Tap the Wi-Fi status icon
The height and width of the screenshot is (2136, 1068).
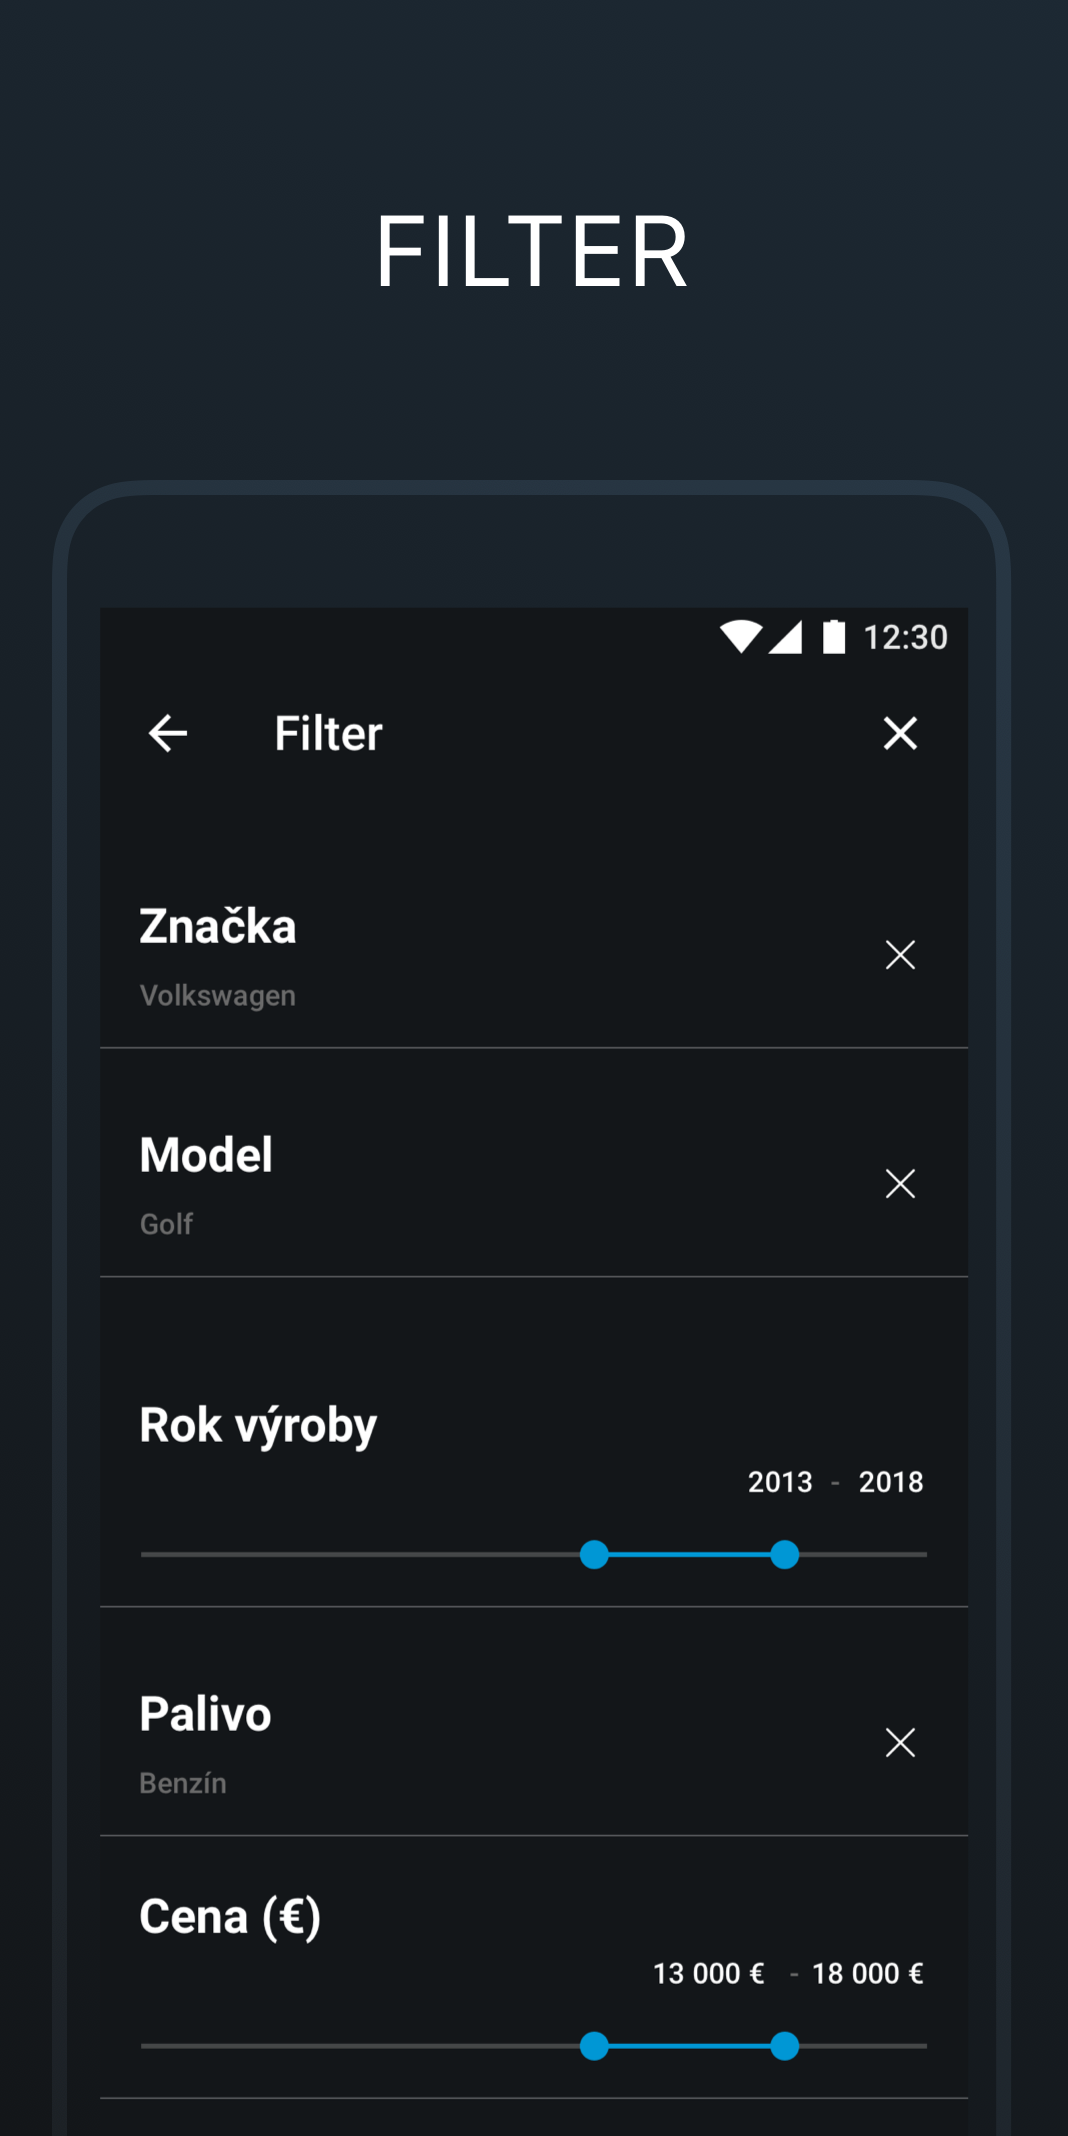(741, 637)
